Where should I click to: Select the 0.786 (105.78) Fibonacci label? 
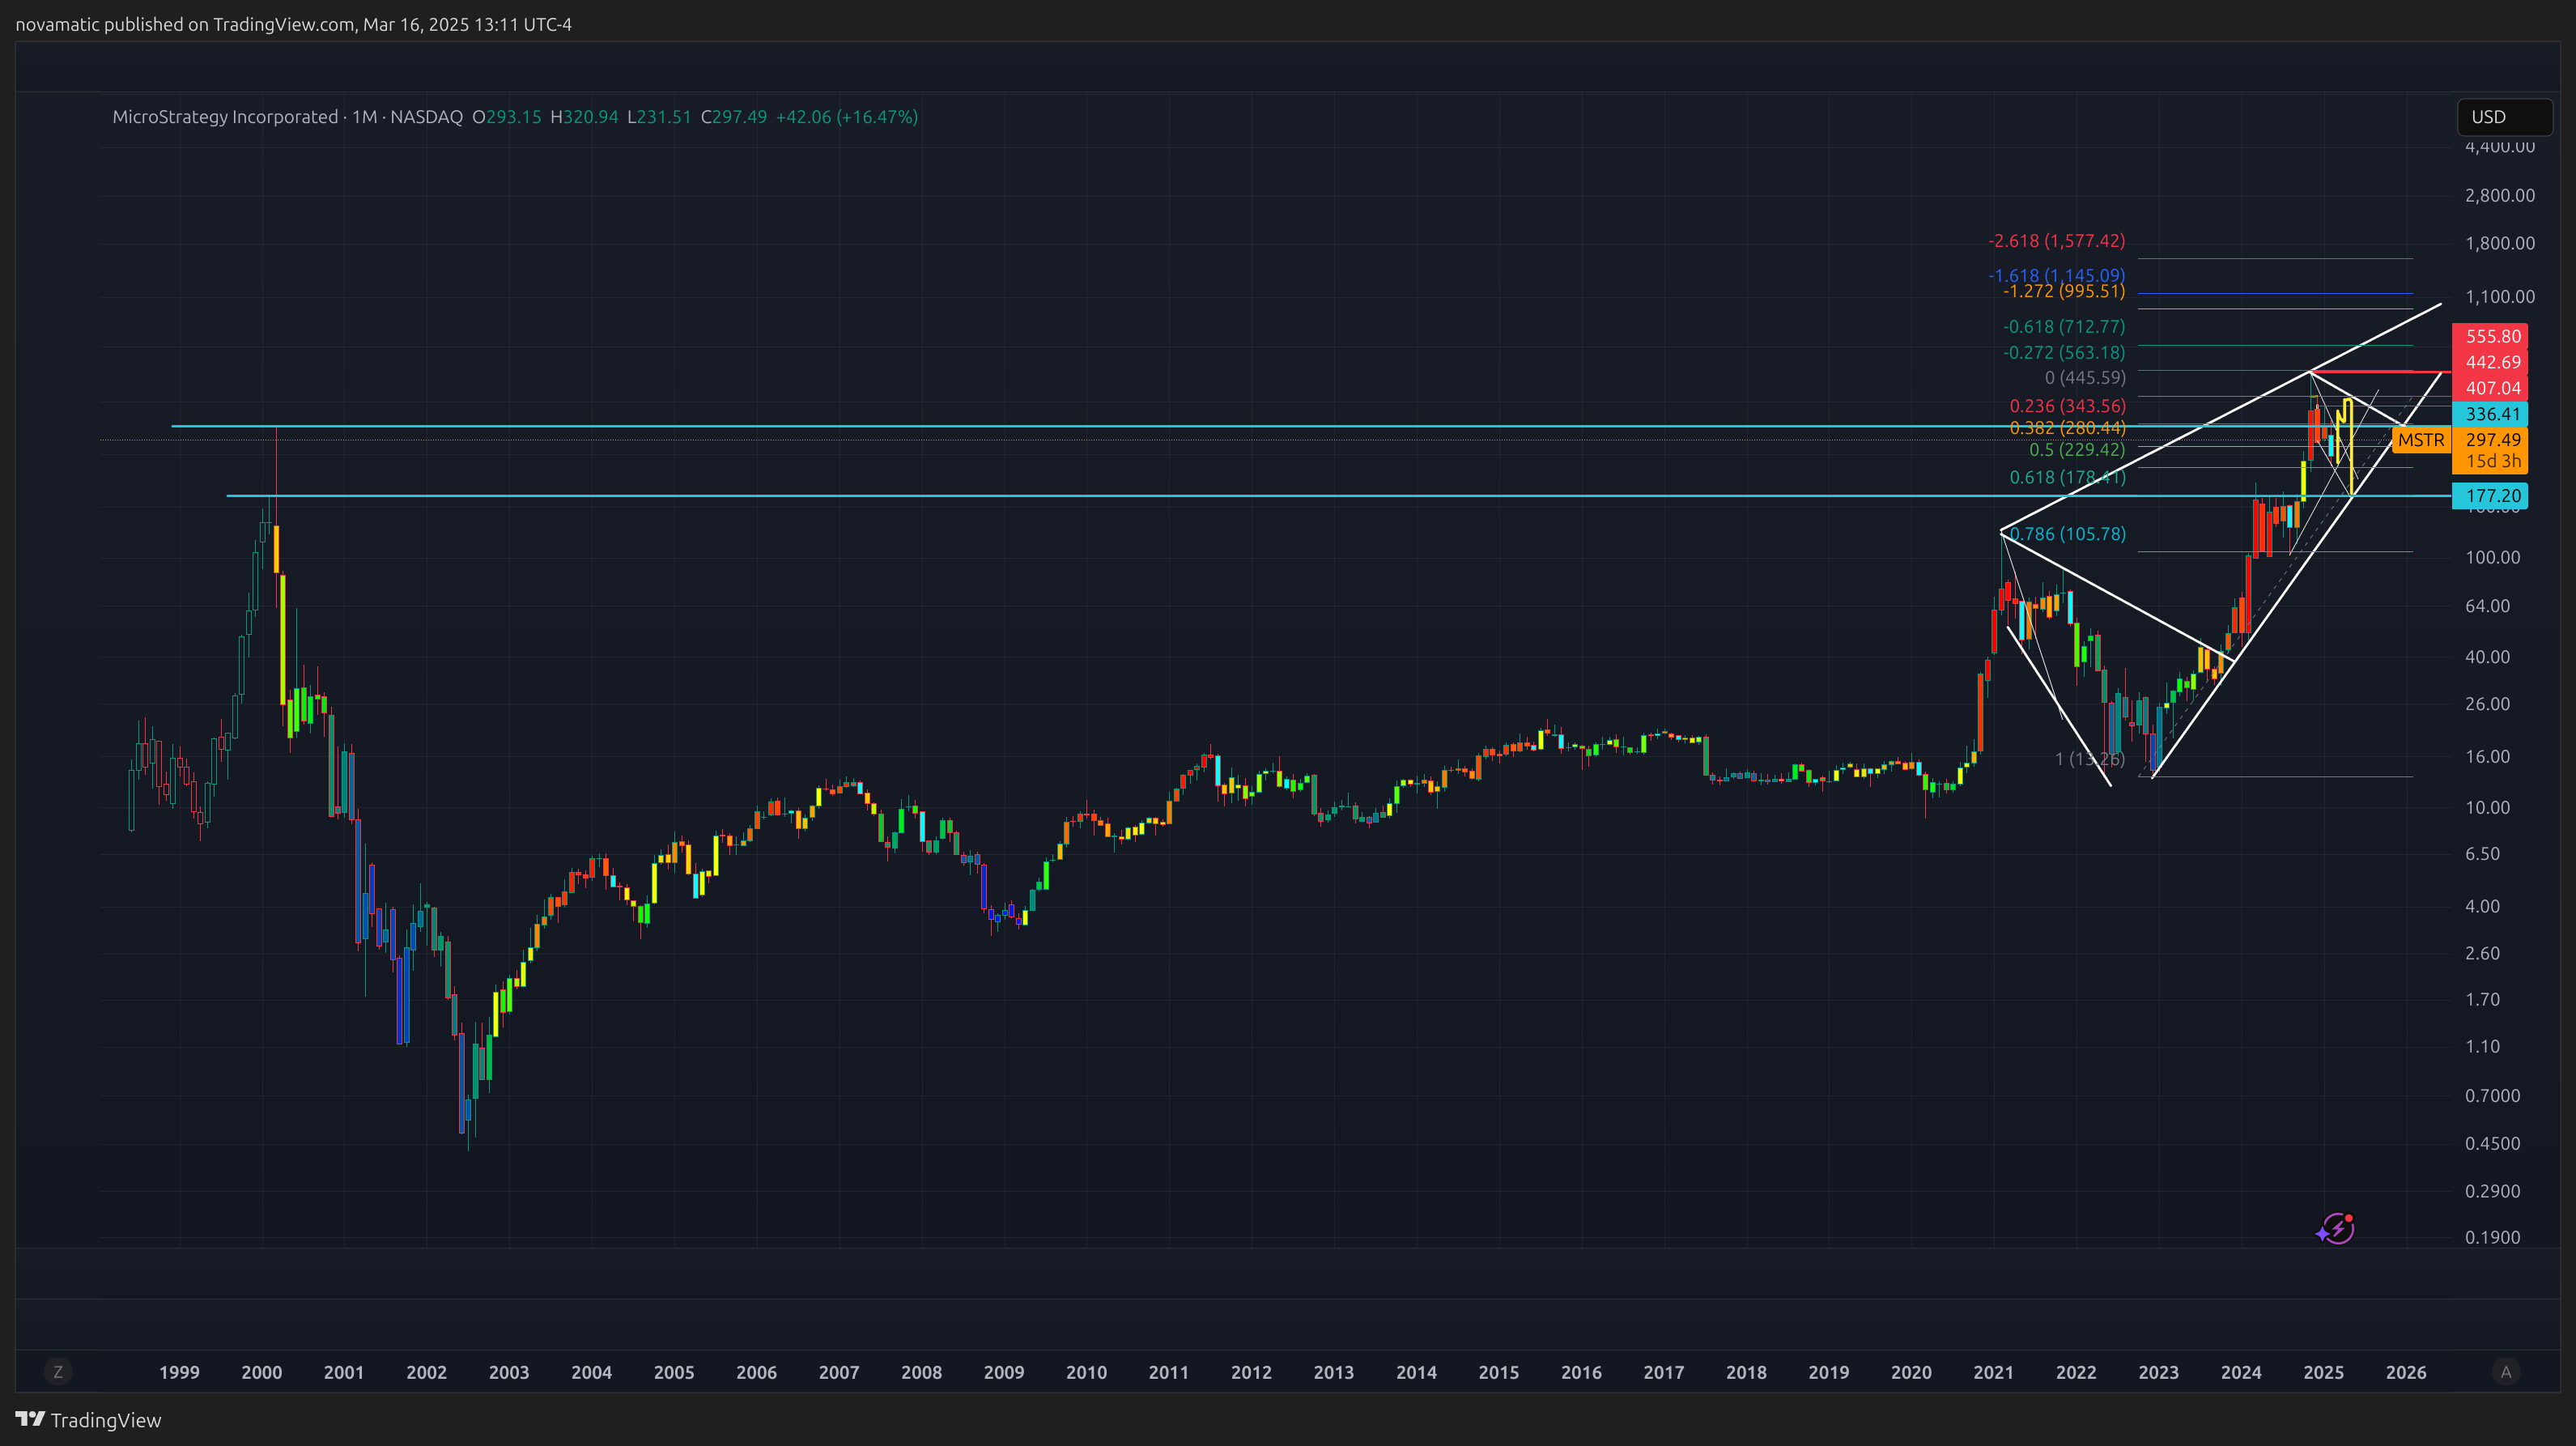pos(2068,534)
